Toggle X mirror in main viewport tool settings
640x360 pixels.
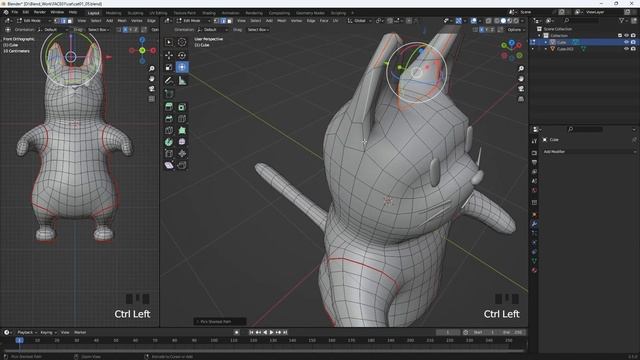click(482, 30)
